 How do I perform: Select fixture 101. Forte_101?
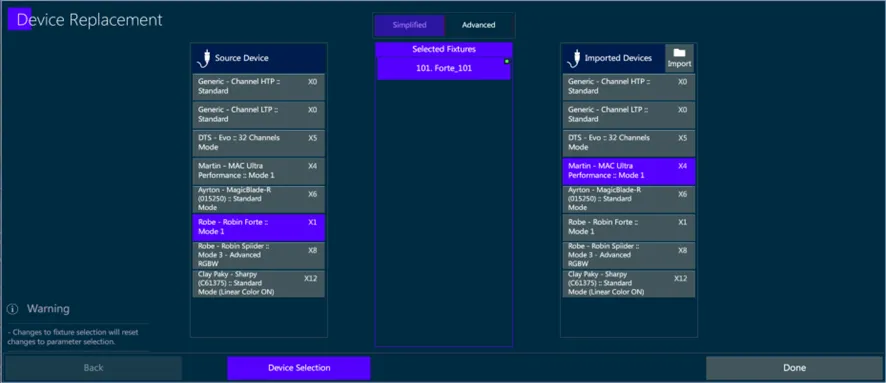[x=444, y=68]
